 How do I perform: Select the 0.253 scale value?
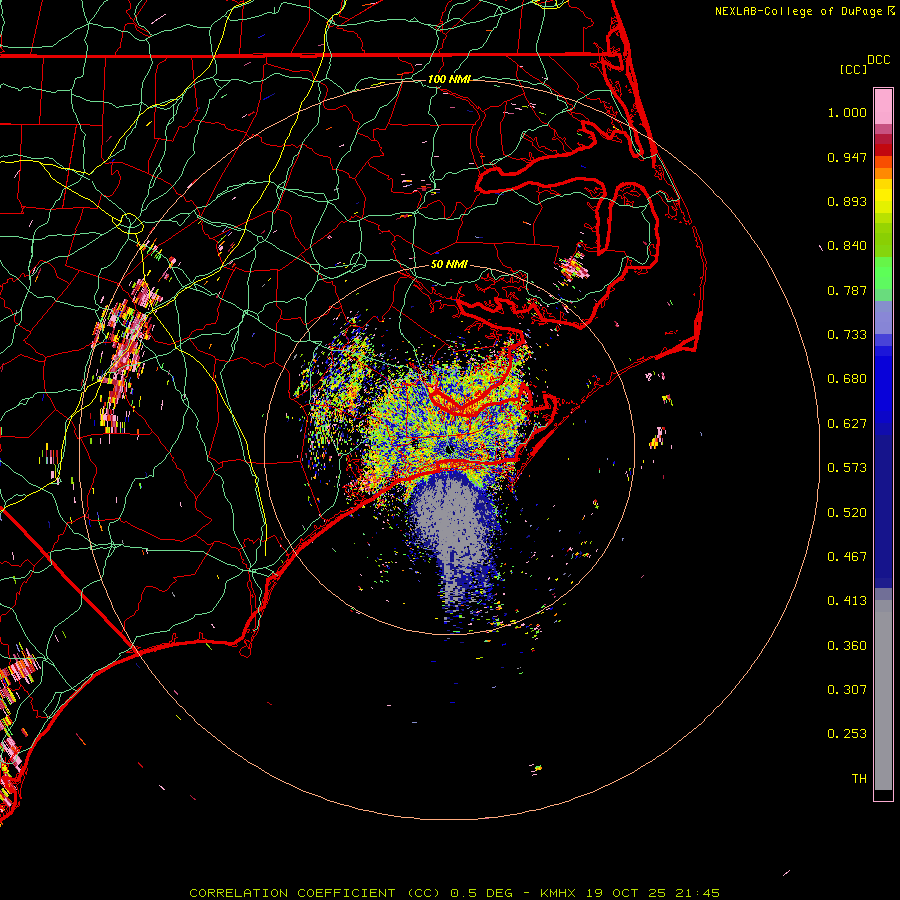point(847,734)
